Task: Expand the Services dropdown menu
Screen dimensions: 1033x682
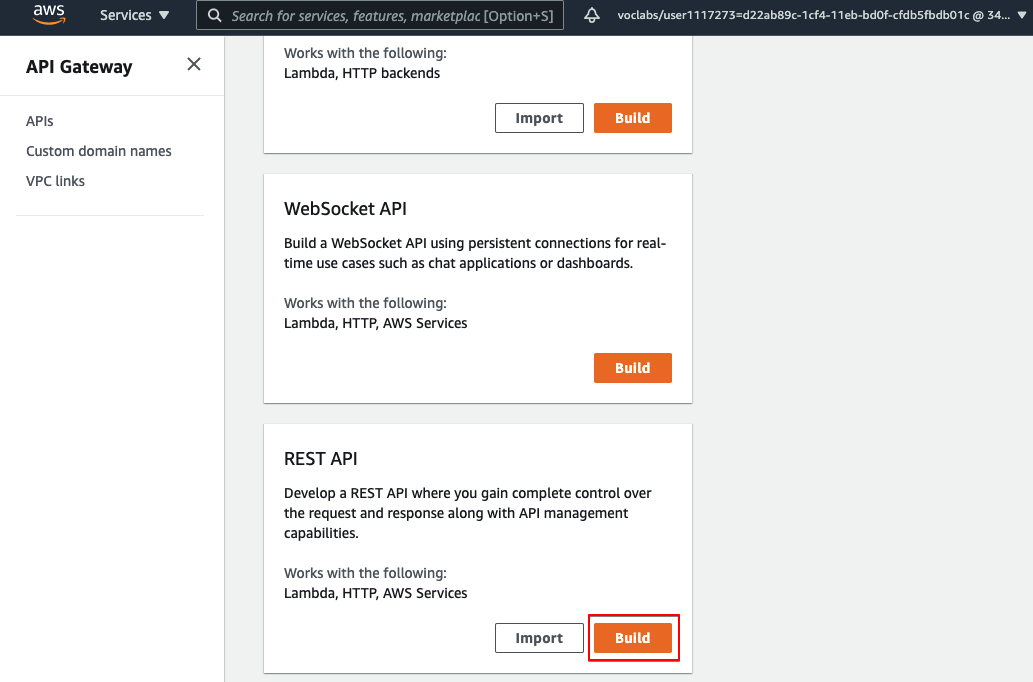Action: pyautogui.click(x=135, y=16)
